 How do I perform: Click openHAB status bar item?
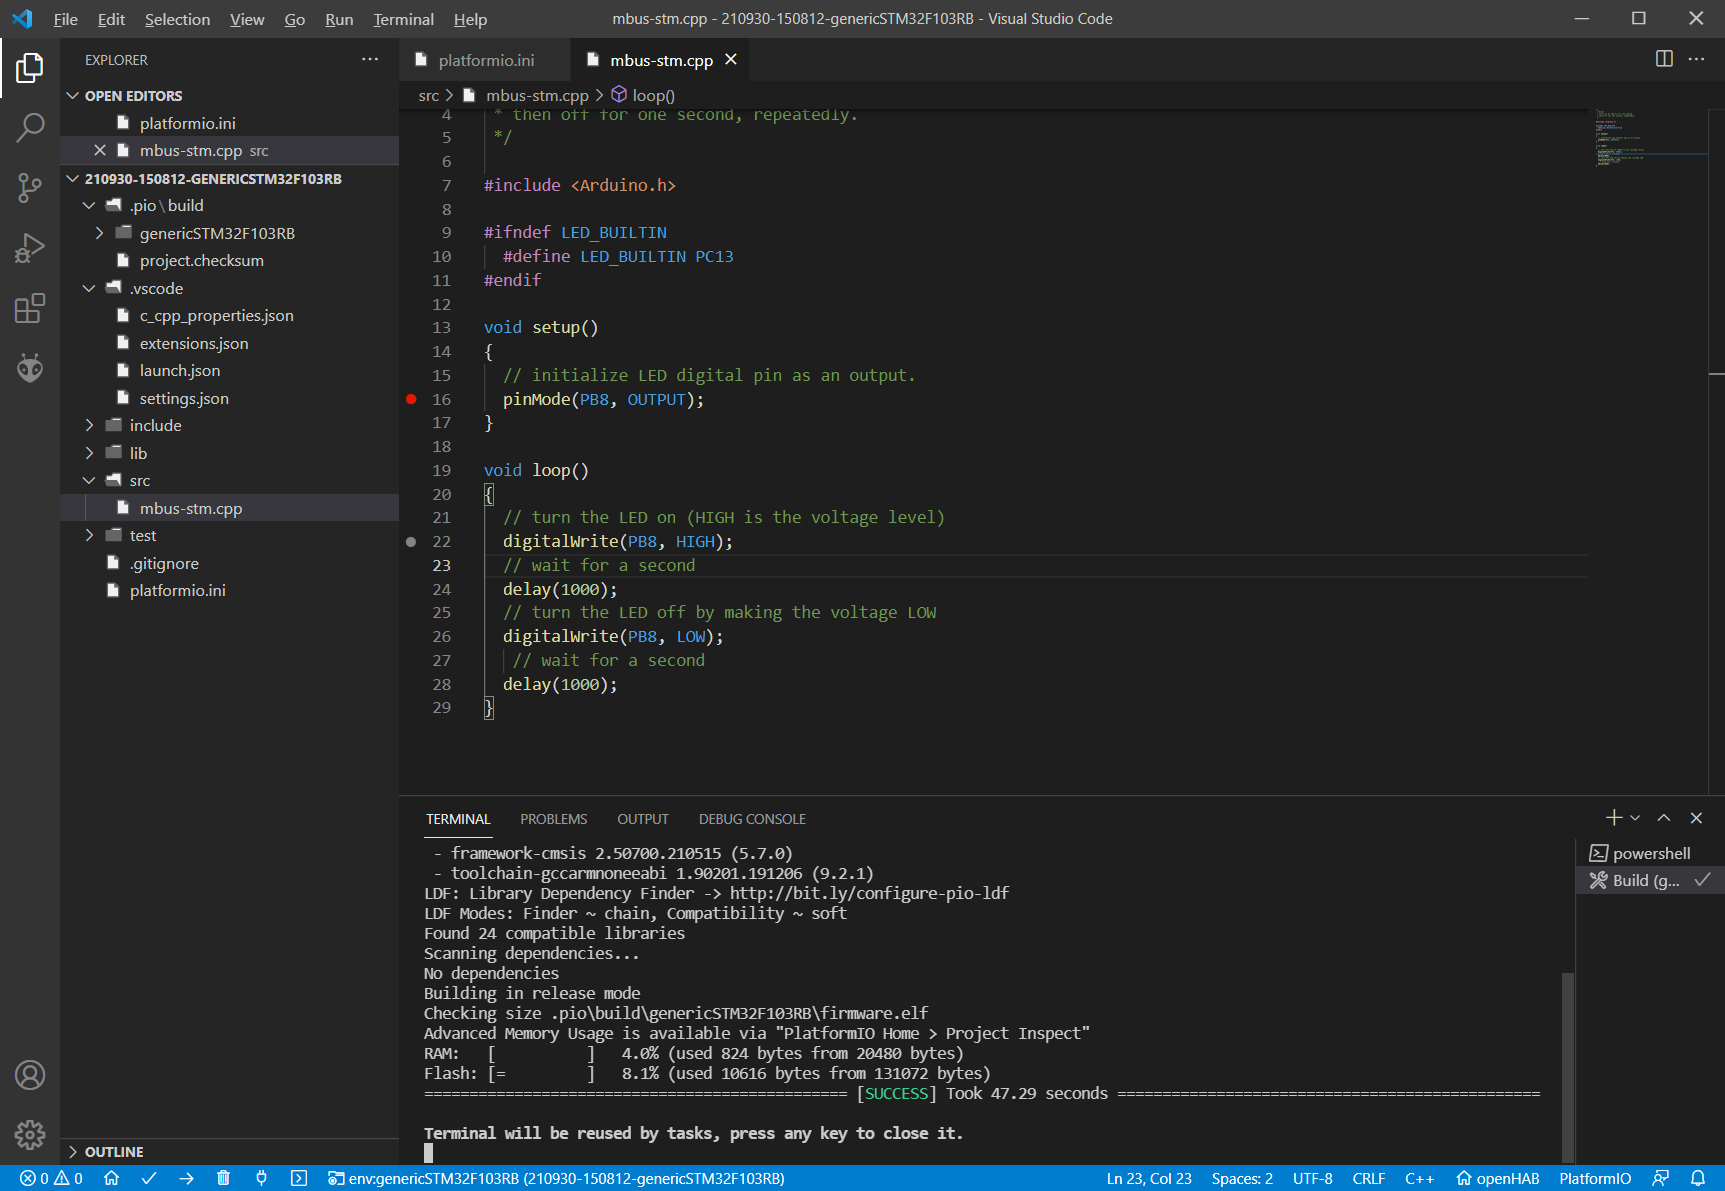pyautogui.click(x=1497, y=1178)
